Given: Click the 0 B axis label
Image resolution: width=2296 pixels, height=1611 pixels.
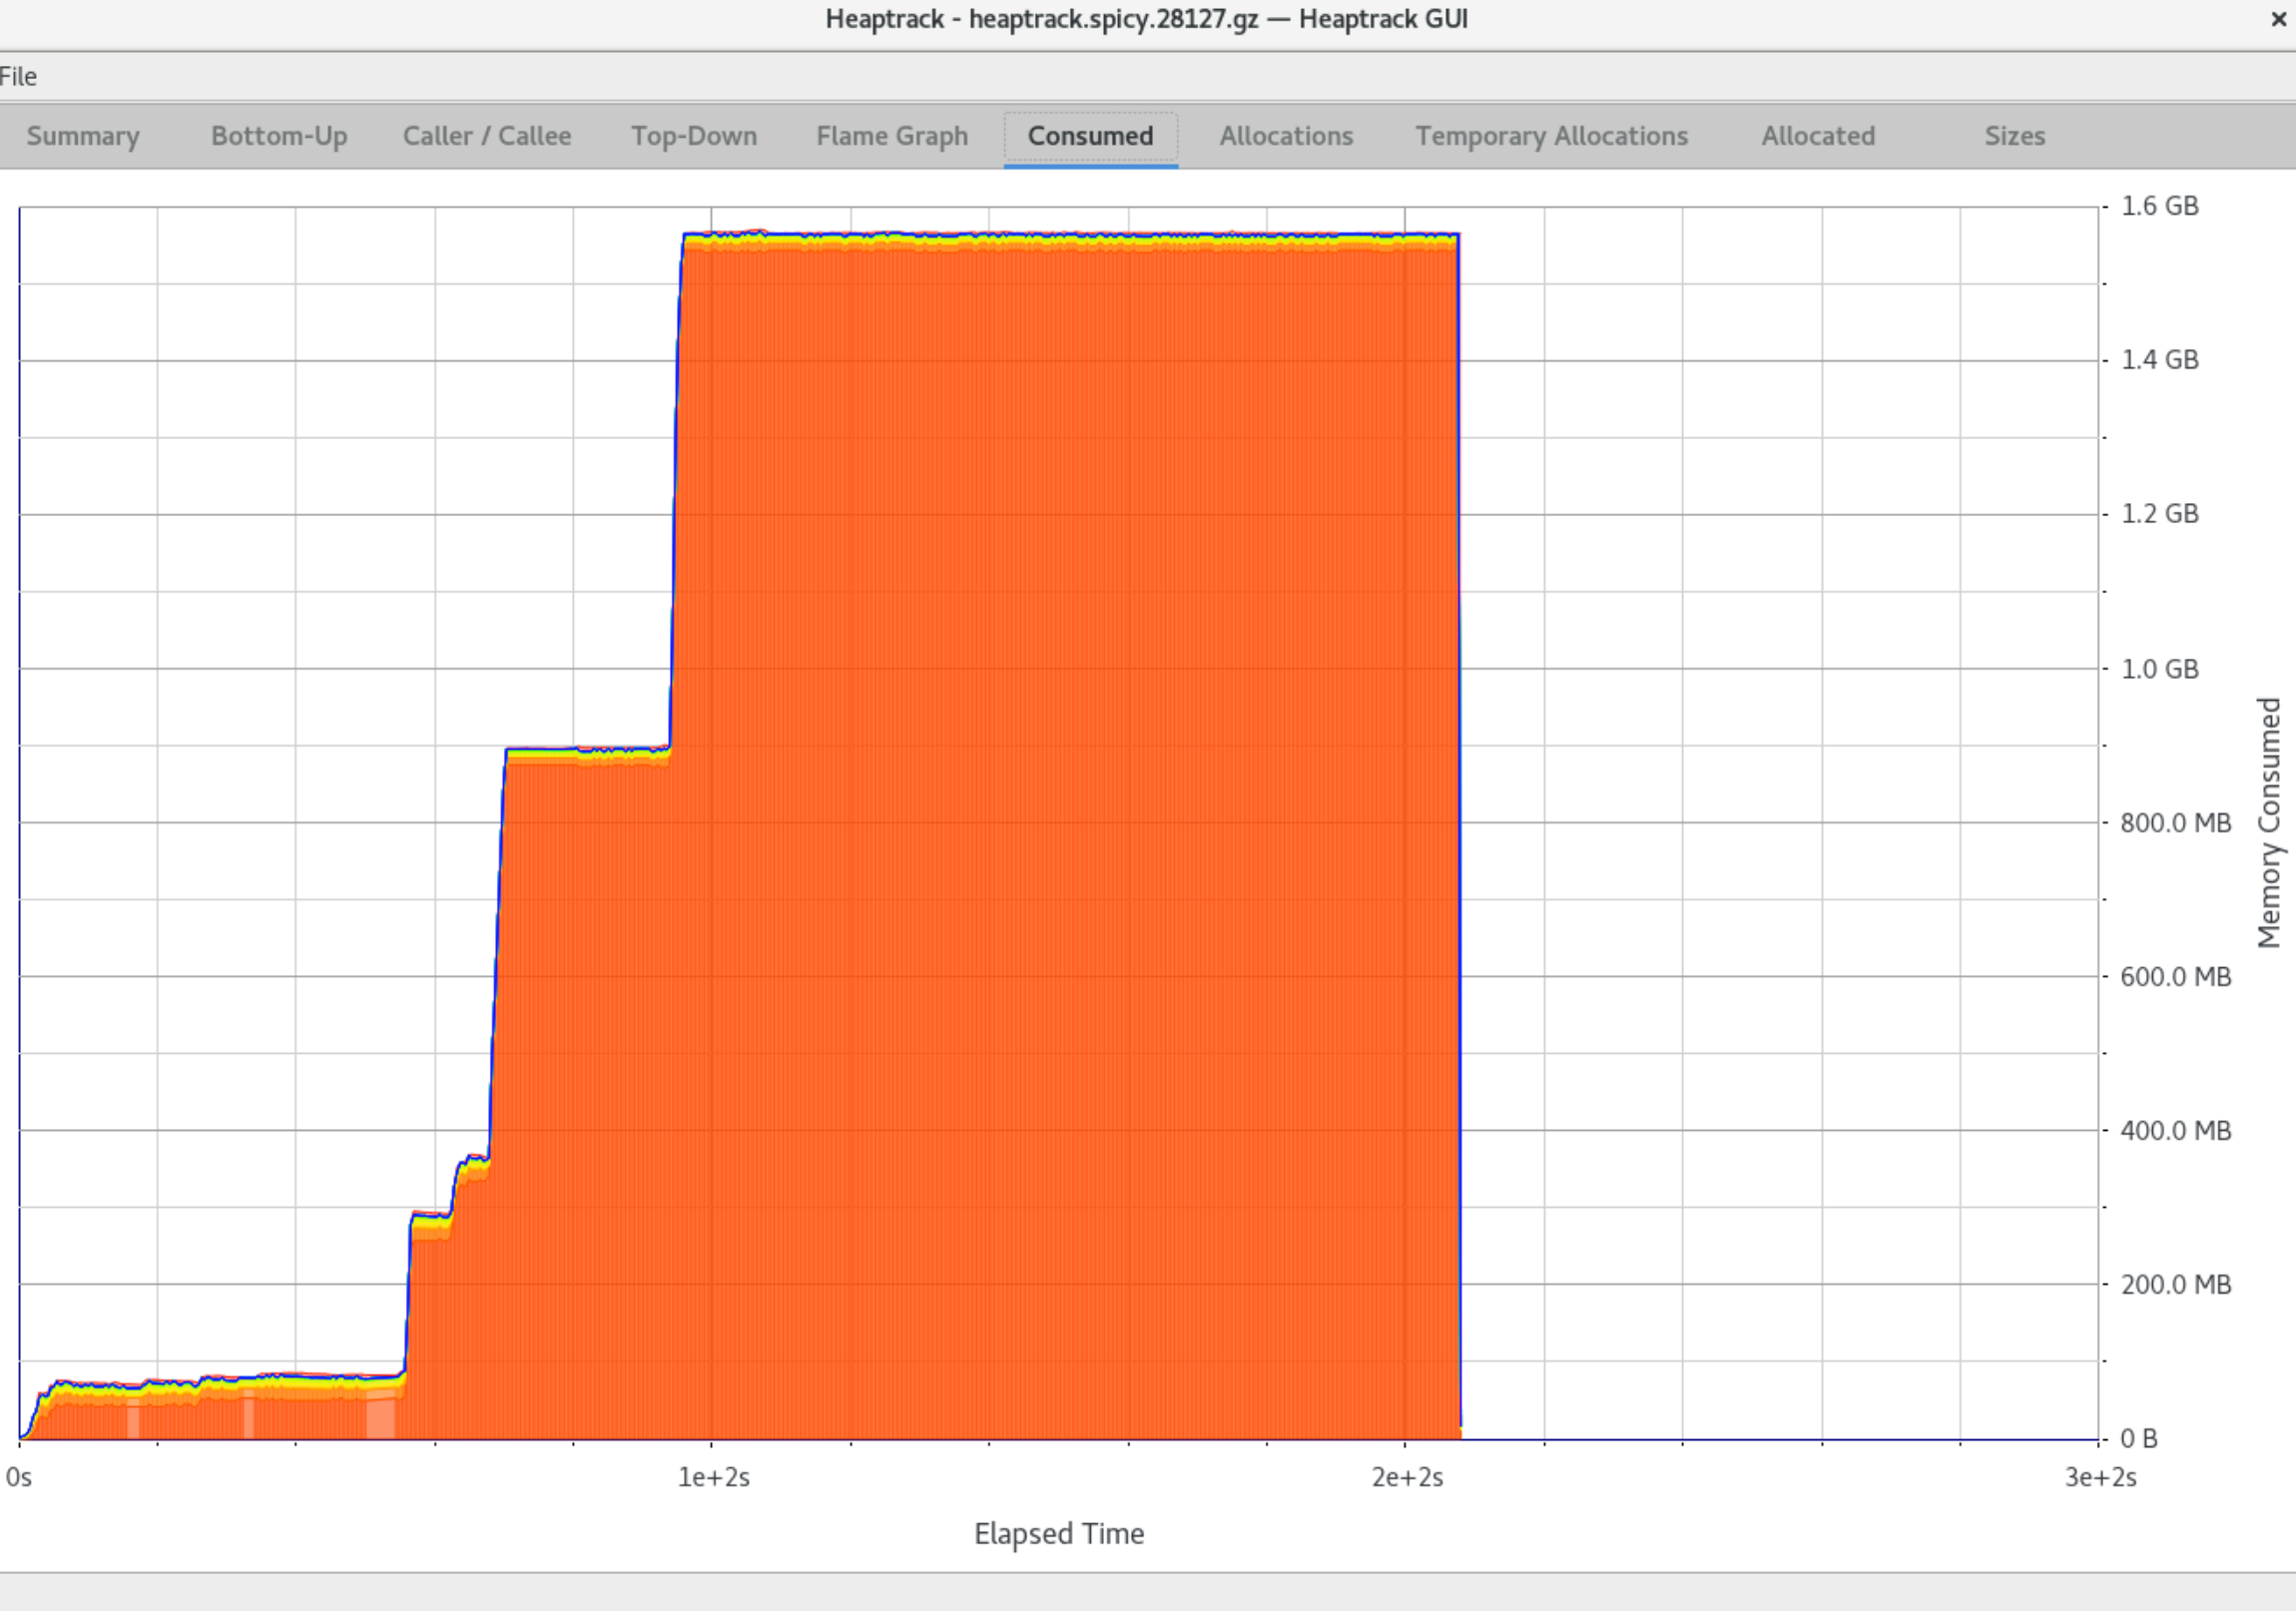Looking at the screenshot, I should click(2139, 1439).
